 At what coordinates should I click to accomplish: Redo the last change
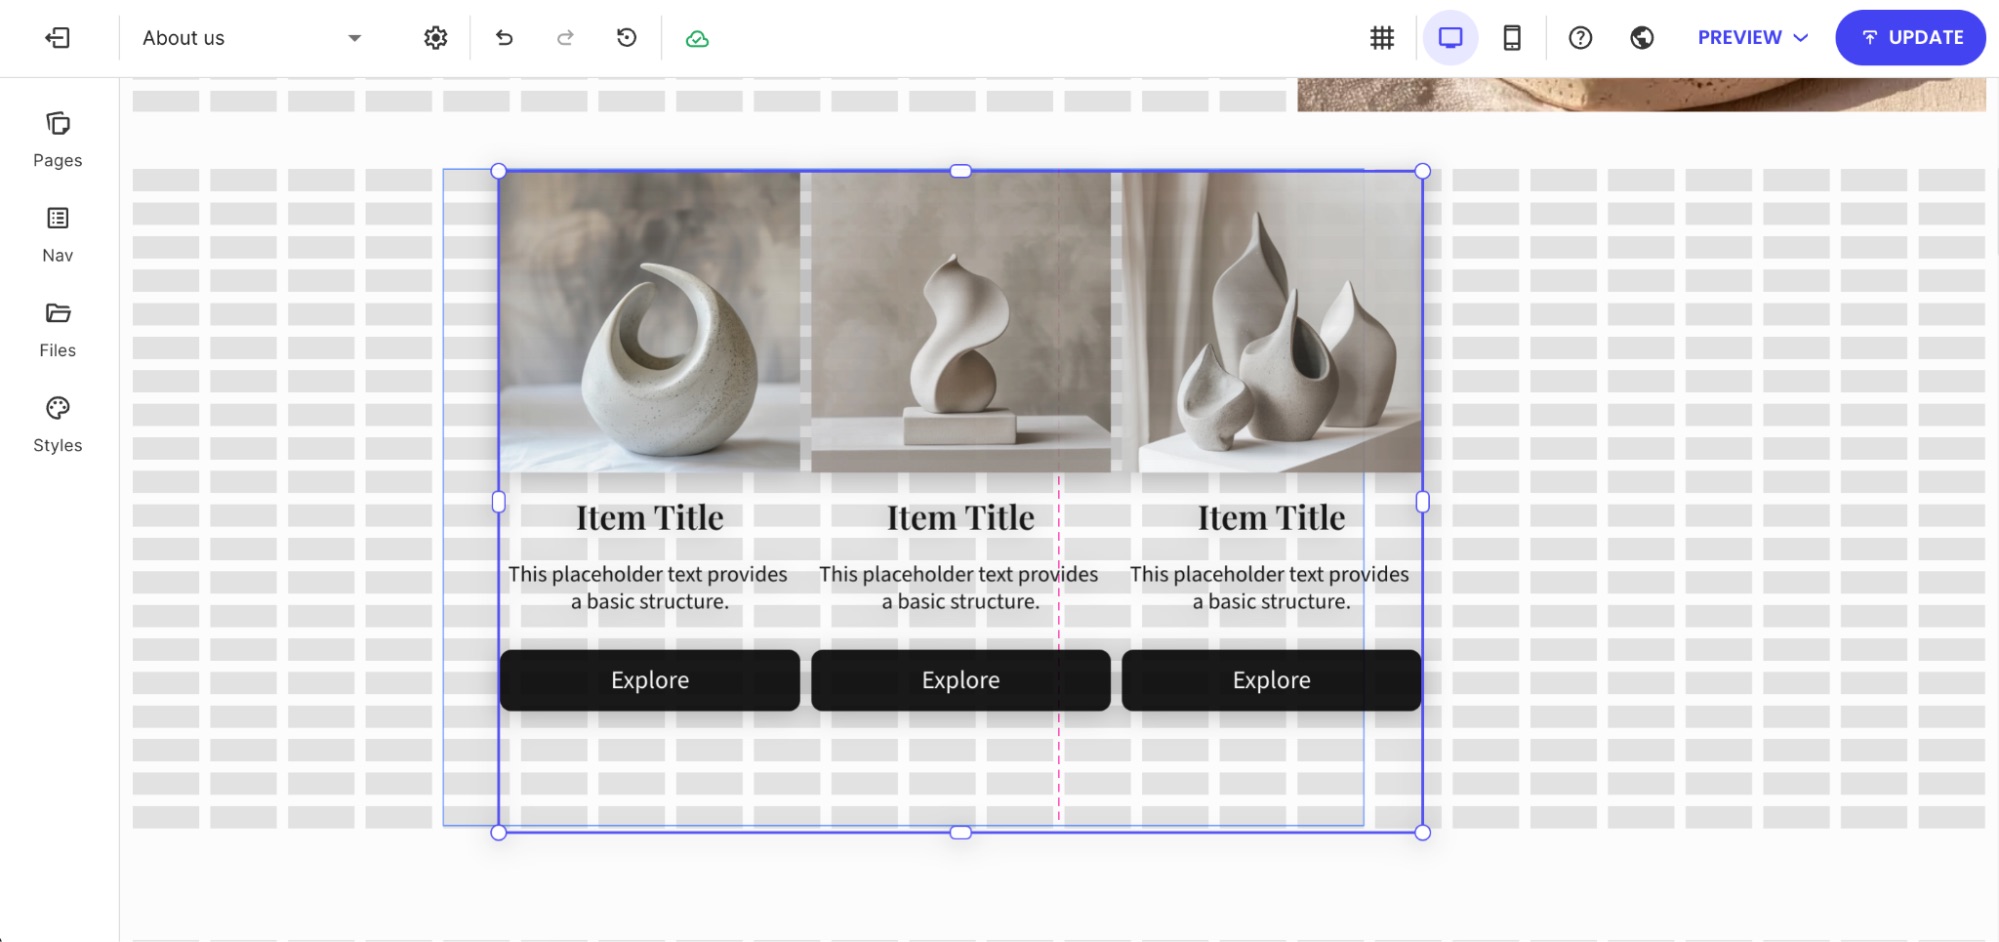click(x=565, y=38)
